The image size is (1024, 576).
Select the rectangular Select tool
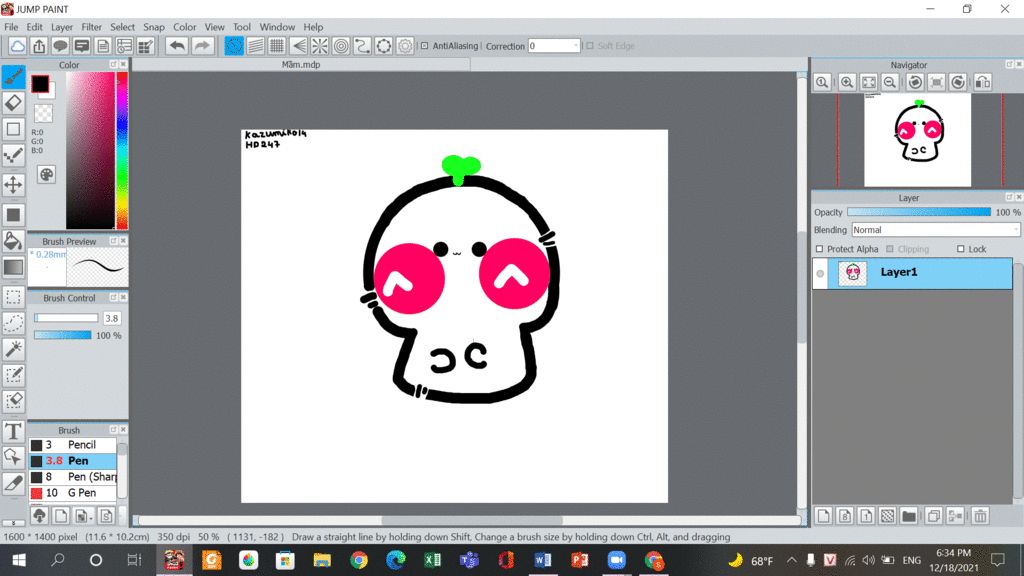pos(13,297)
